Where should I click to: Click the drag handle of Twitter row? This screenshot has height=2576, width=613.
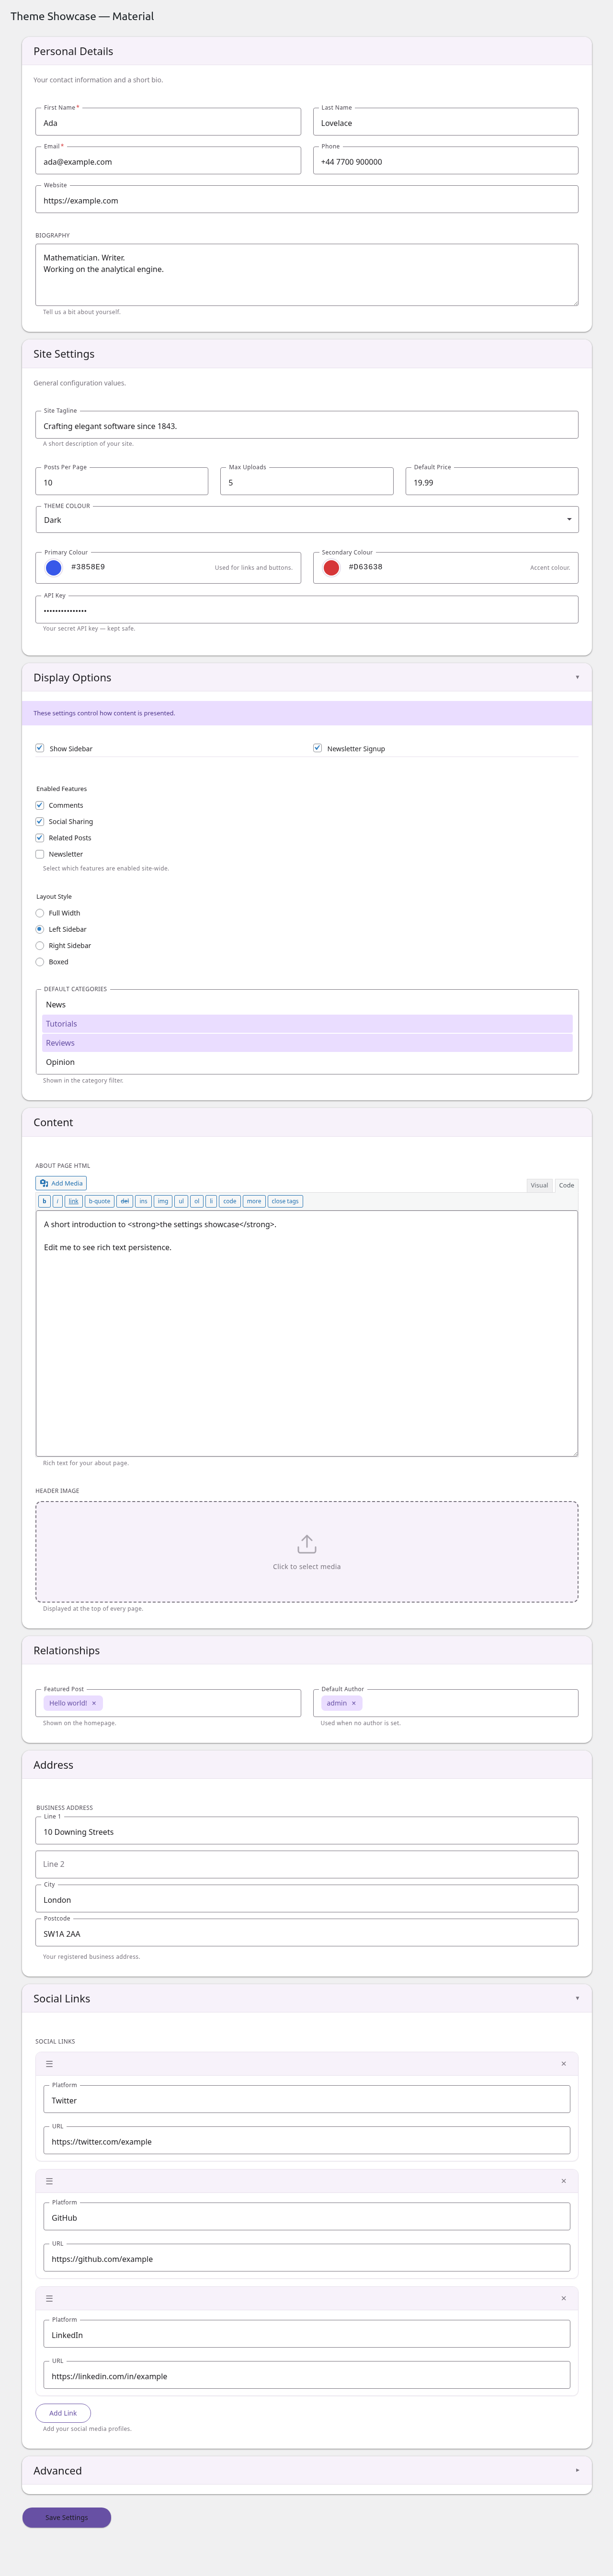[49, 2064]
